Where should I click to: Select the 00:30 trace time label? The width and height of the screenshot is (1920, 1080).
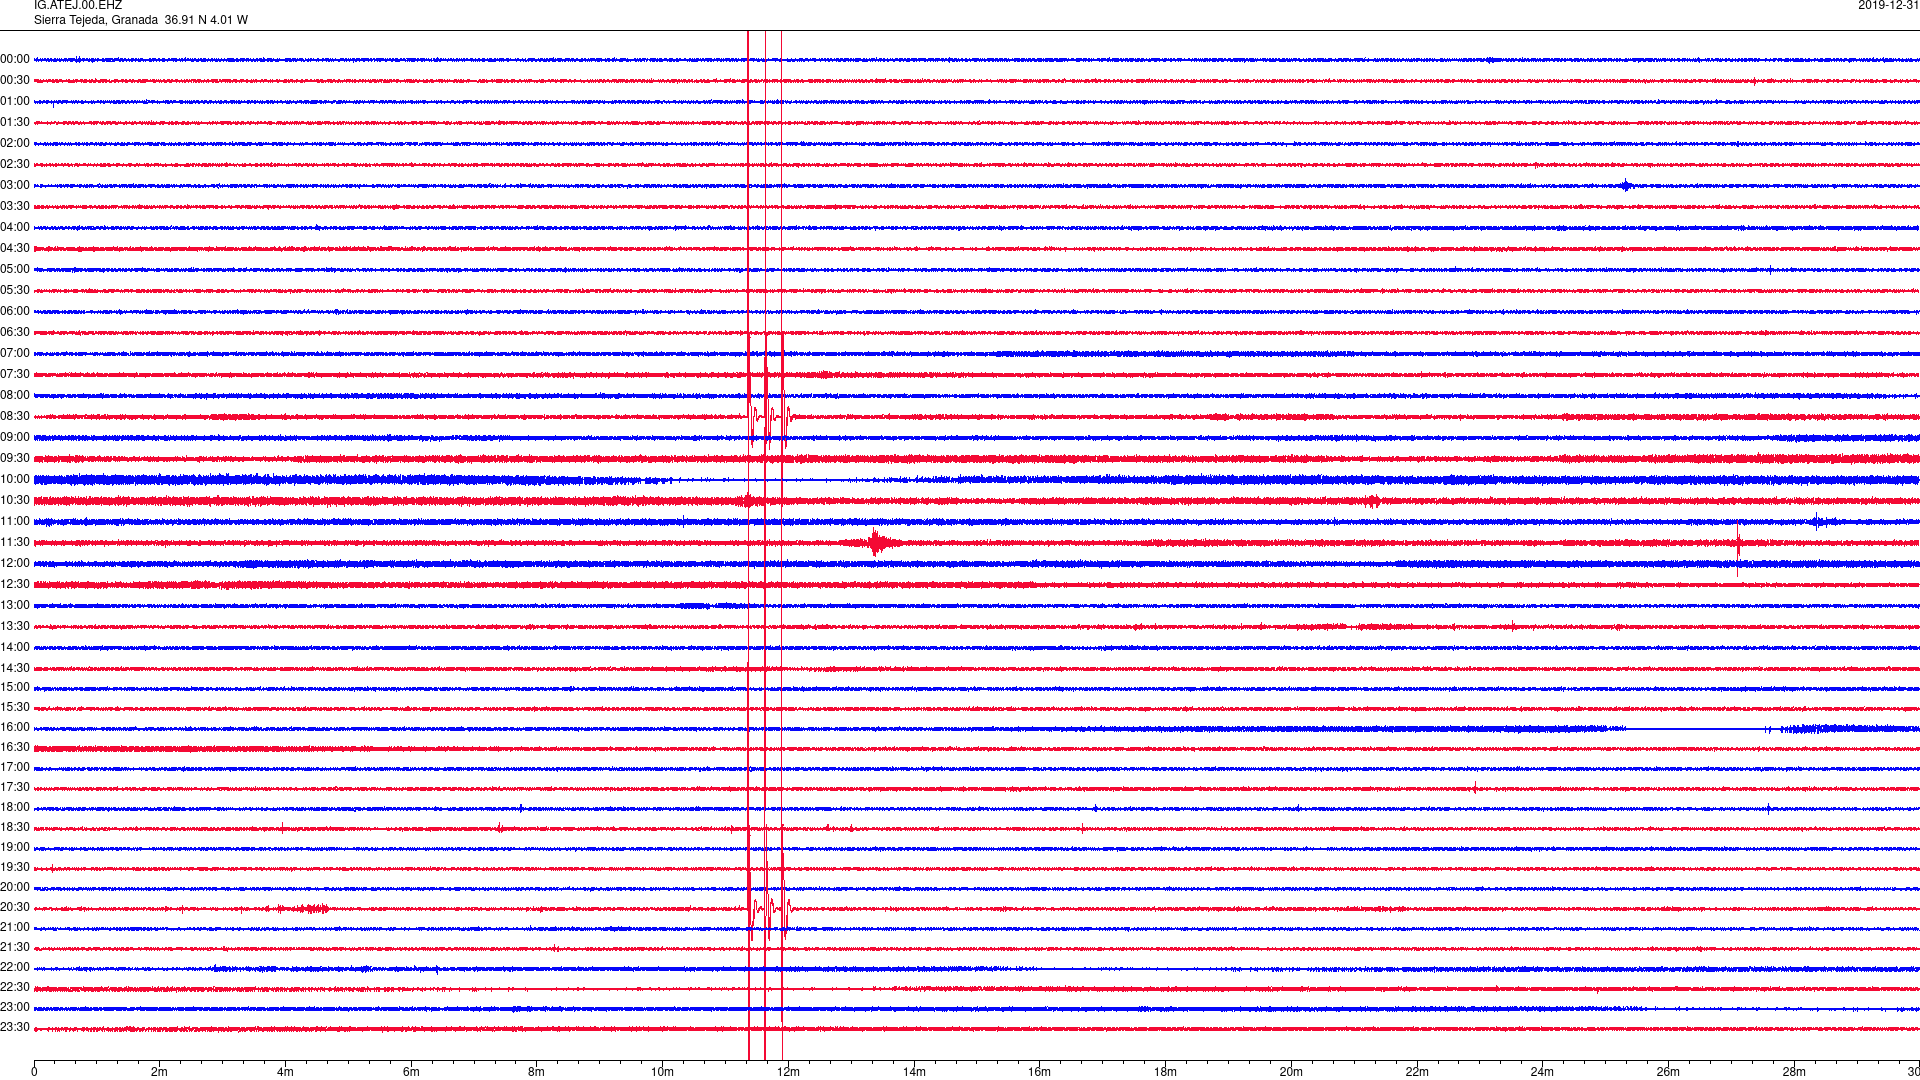point(15,81)
